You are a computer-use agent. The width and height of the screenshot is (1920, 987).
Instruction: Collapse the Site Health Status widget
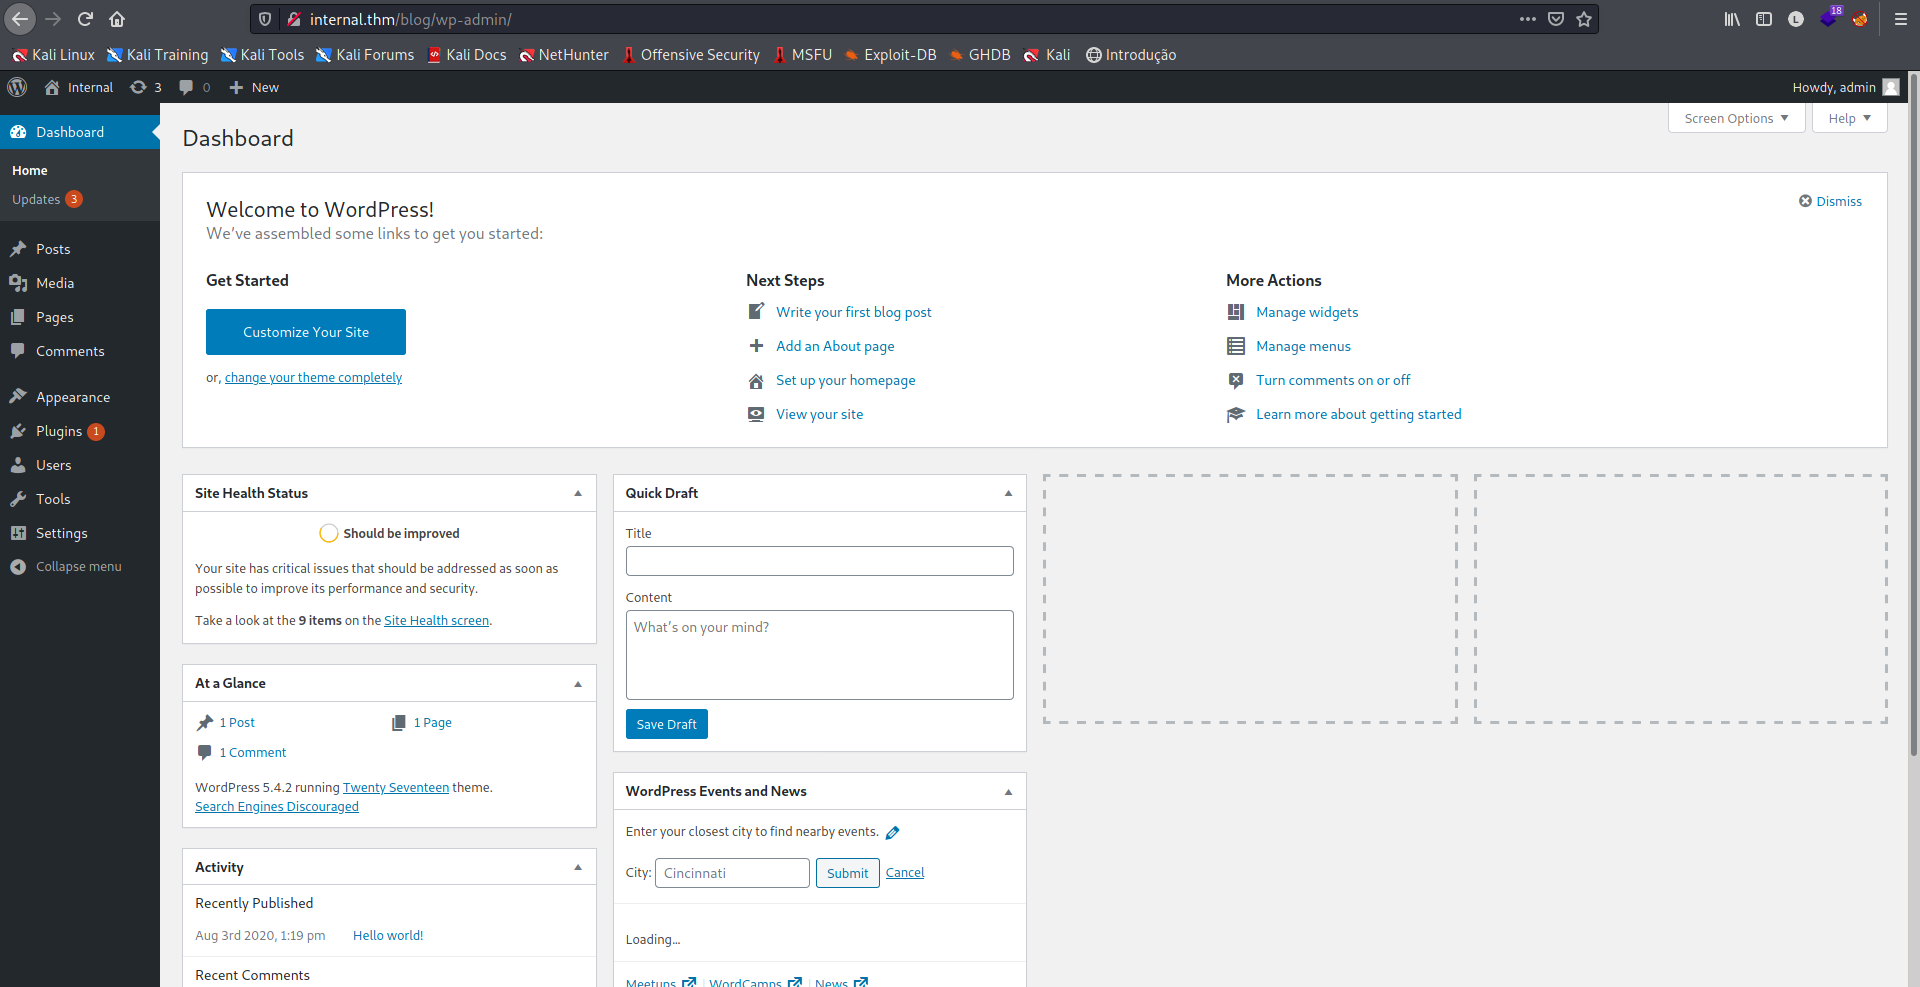coord(578,493)
